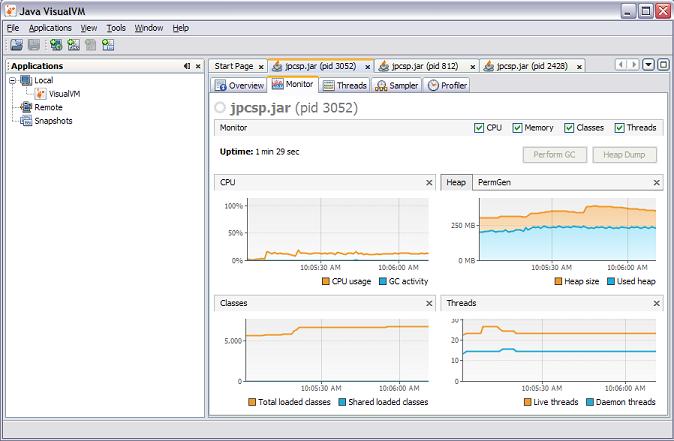The width and height of the screenshot is (674, 441).
Task: Click the Load snapshot toolbar icon
Action: point(16,45)
